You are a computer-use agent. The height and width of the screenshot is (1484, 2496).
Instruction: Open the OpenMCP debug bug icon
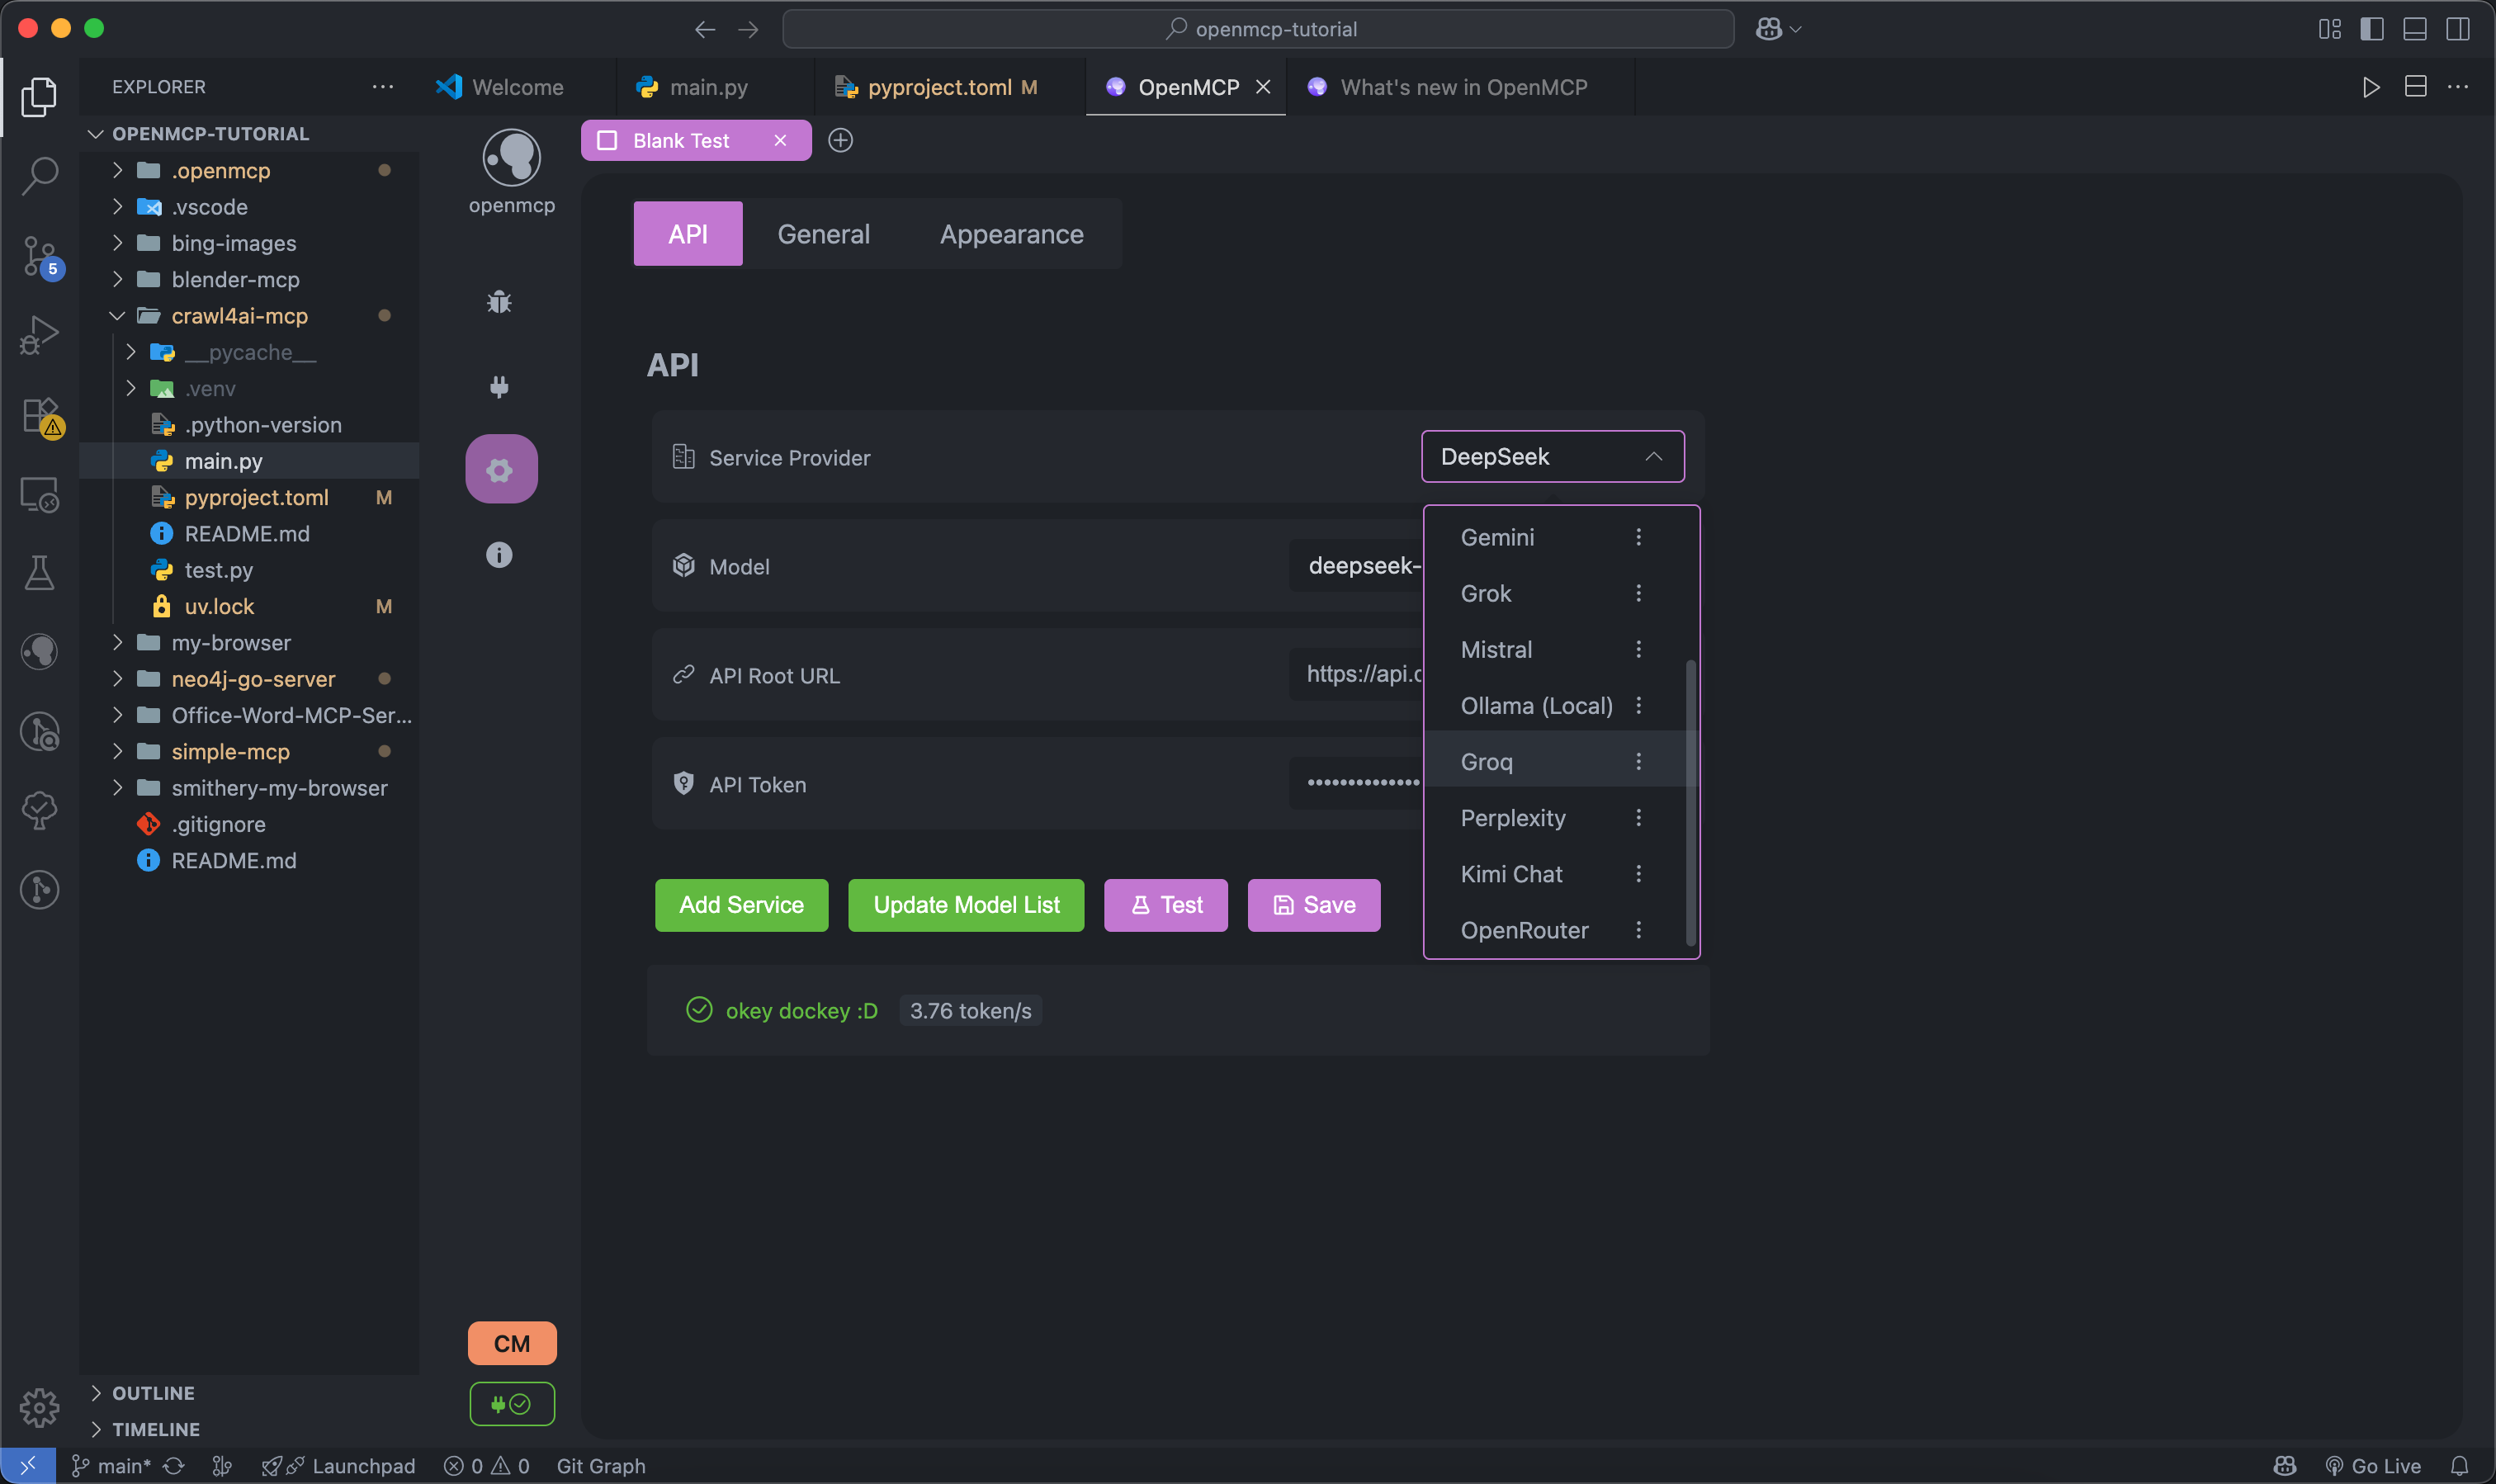point(499,302)
